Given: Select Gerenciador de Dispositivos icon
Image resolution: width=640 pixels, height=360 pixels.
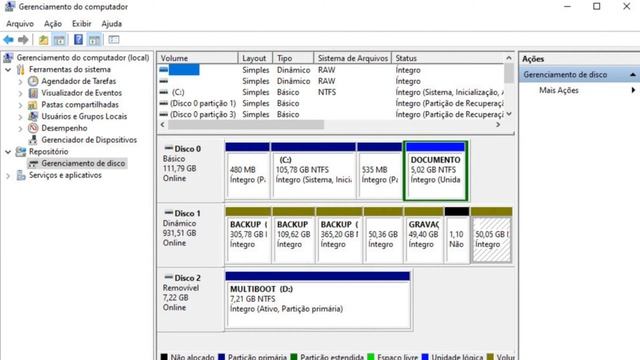Looking at the screenshot, I should pos(33,140).
